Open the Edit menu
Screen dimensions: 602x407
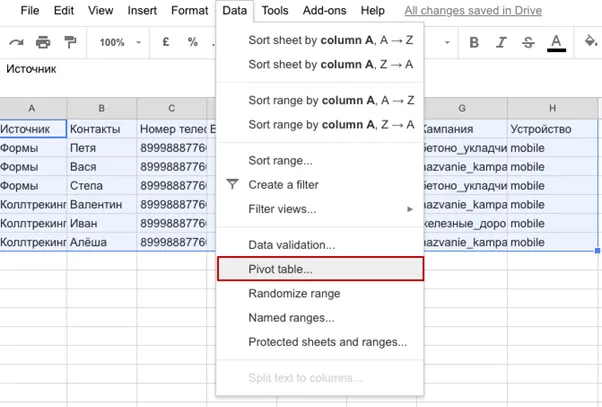63,10
